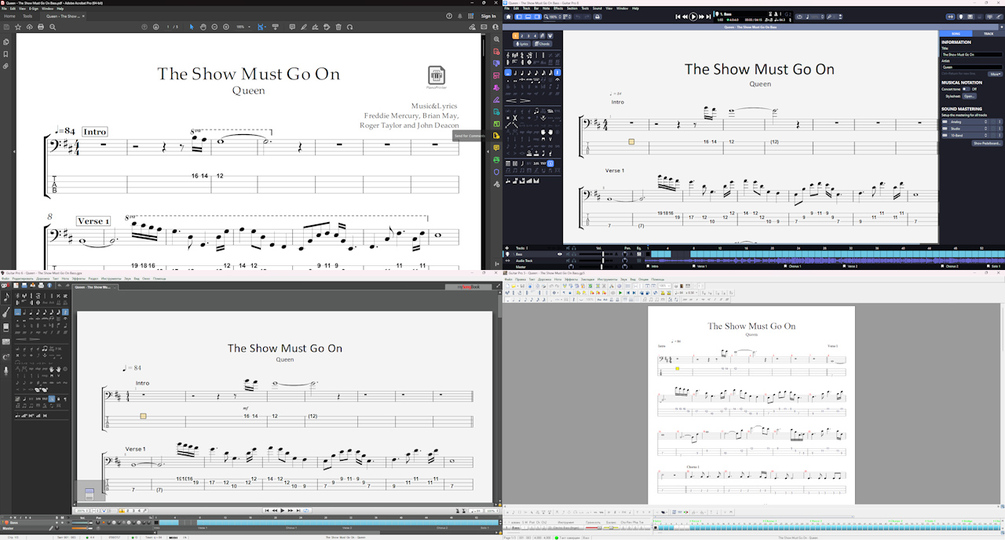Click Sign In in Acrobat

tap(488, 16)
